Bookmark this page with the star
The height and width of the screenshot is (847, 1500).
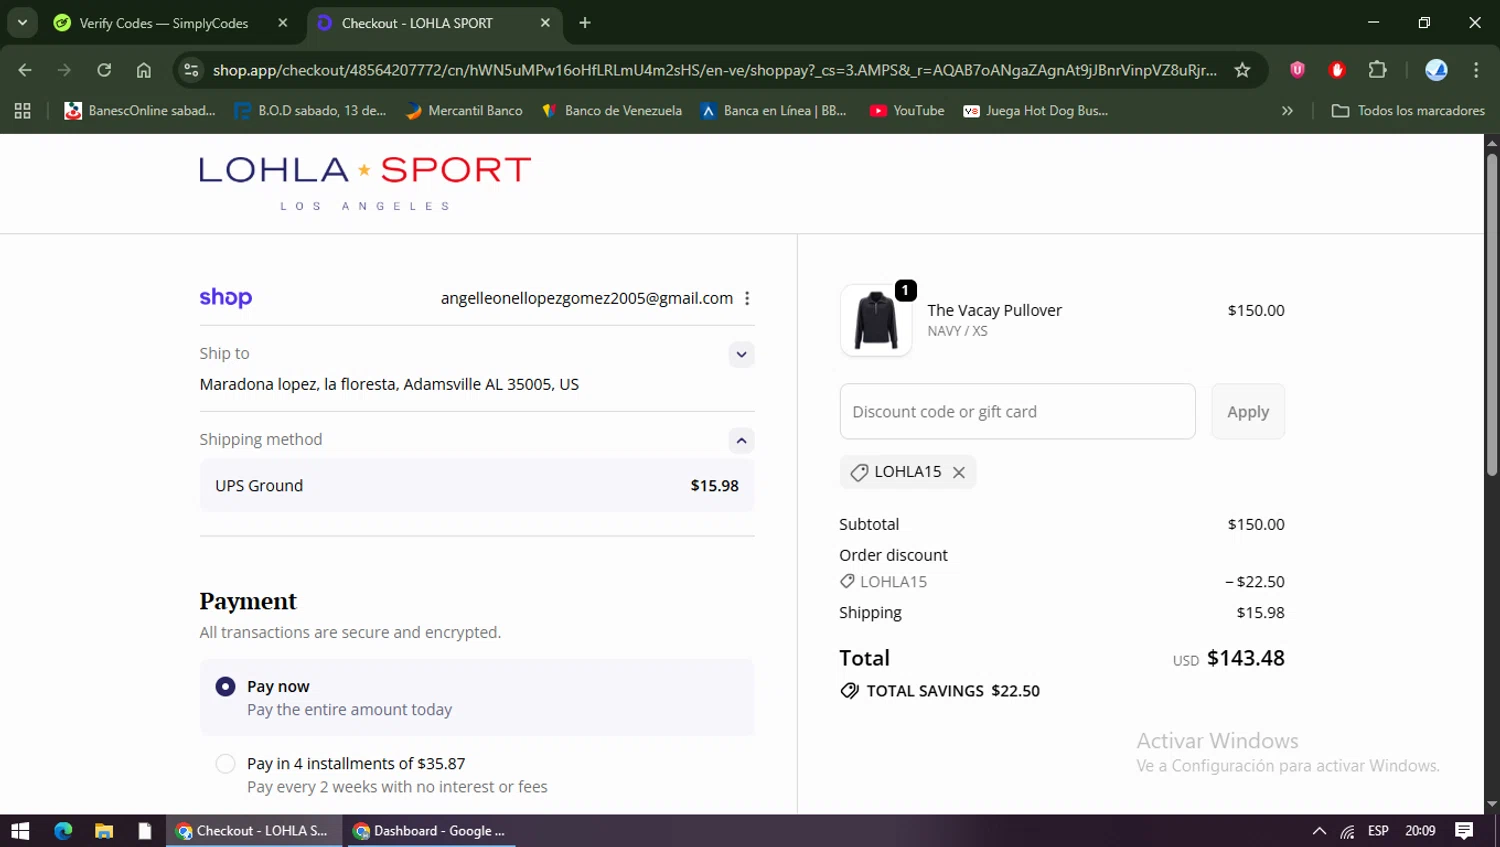pyautogui.click(x=1242, y=70)
